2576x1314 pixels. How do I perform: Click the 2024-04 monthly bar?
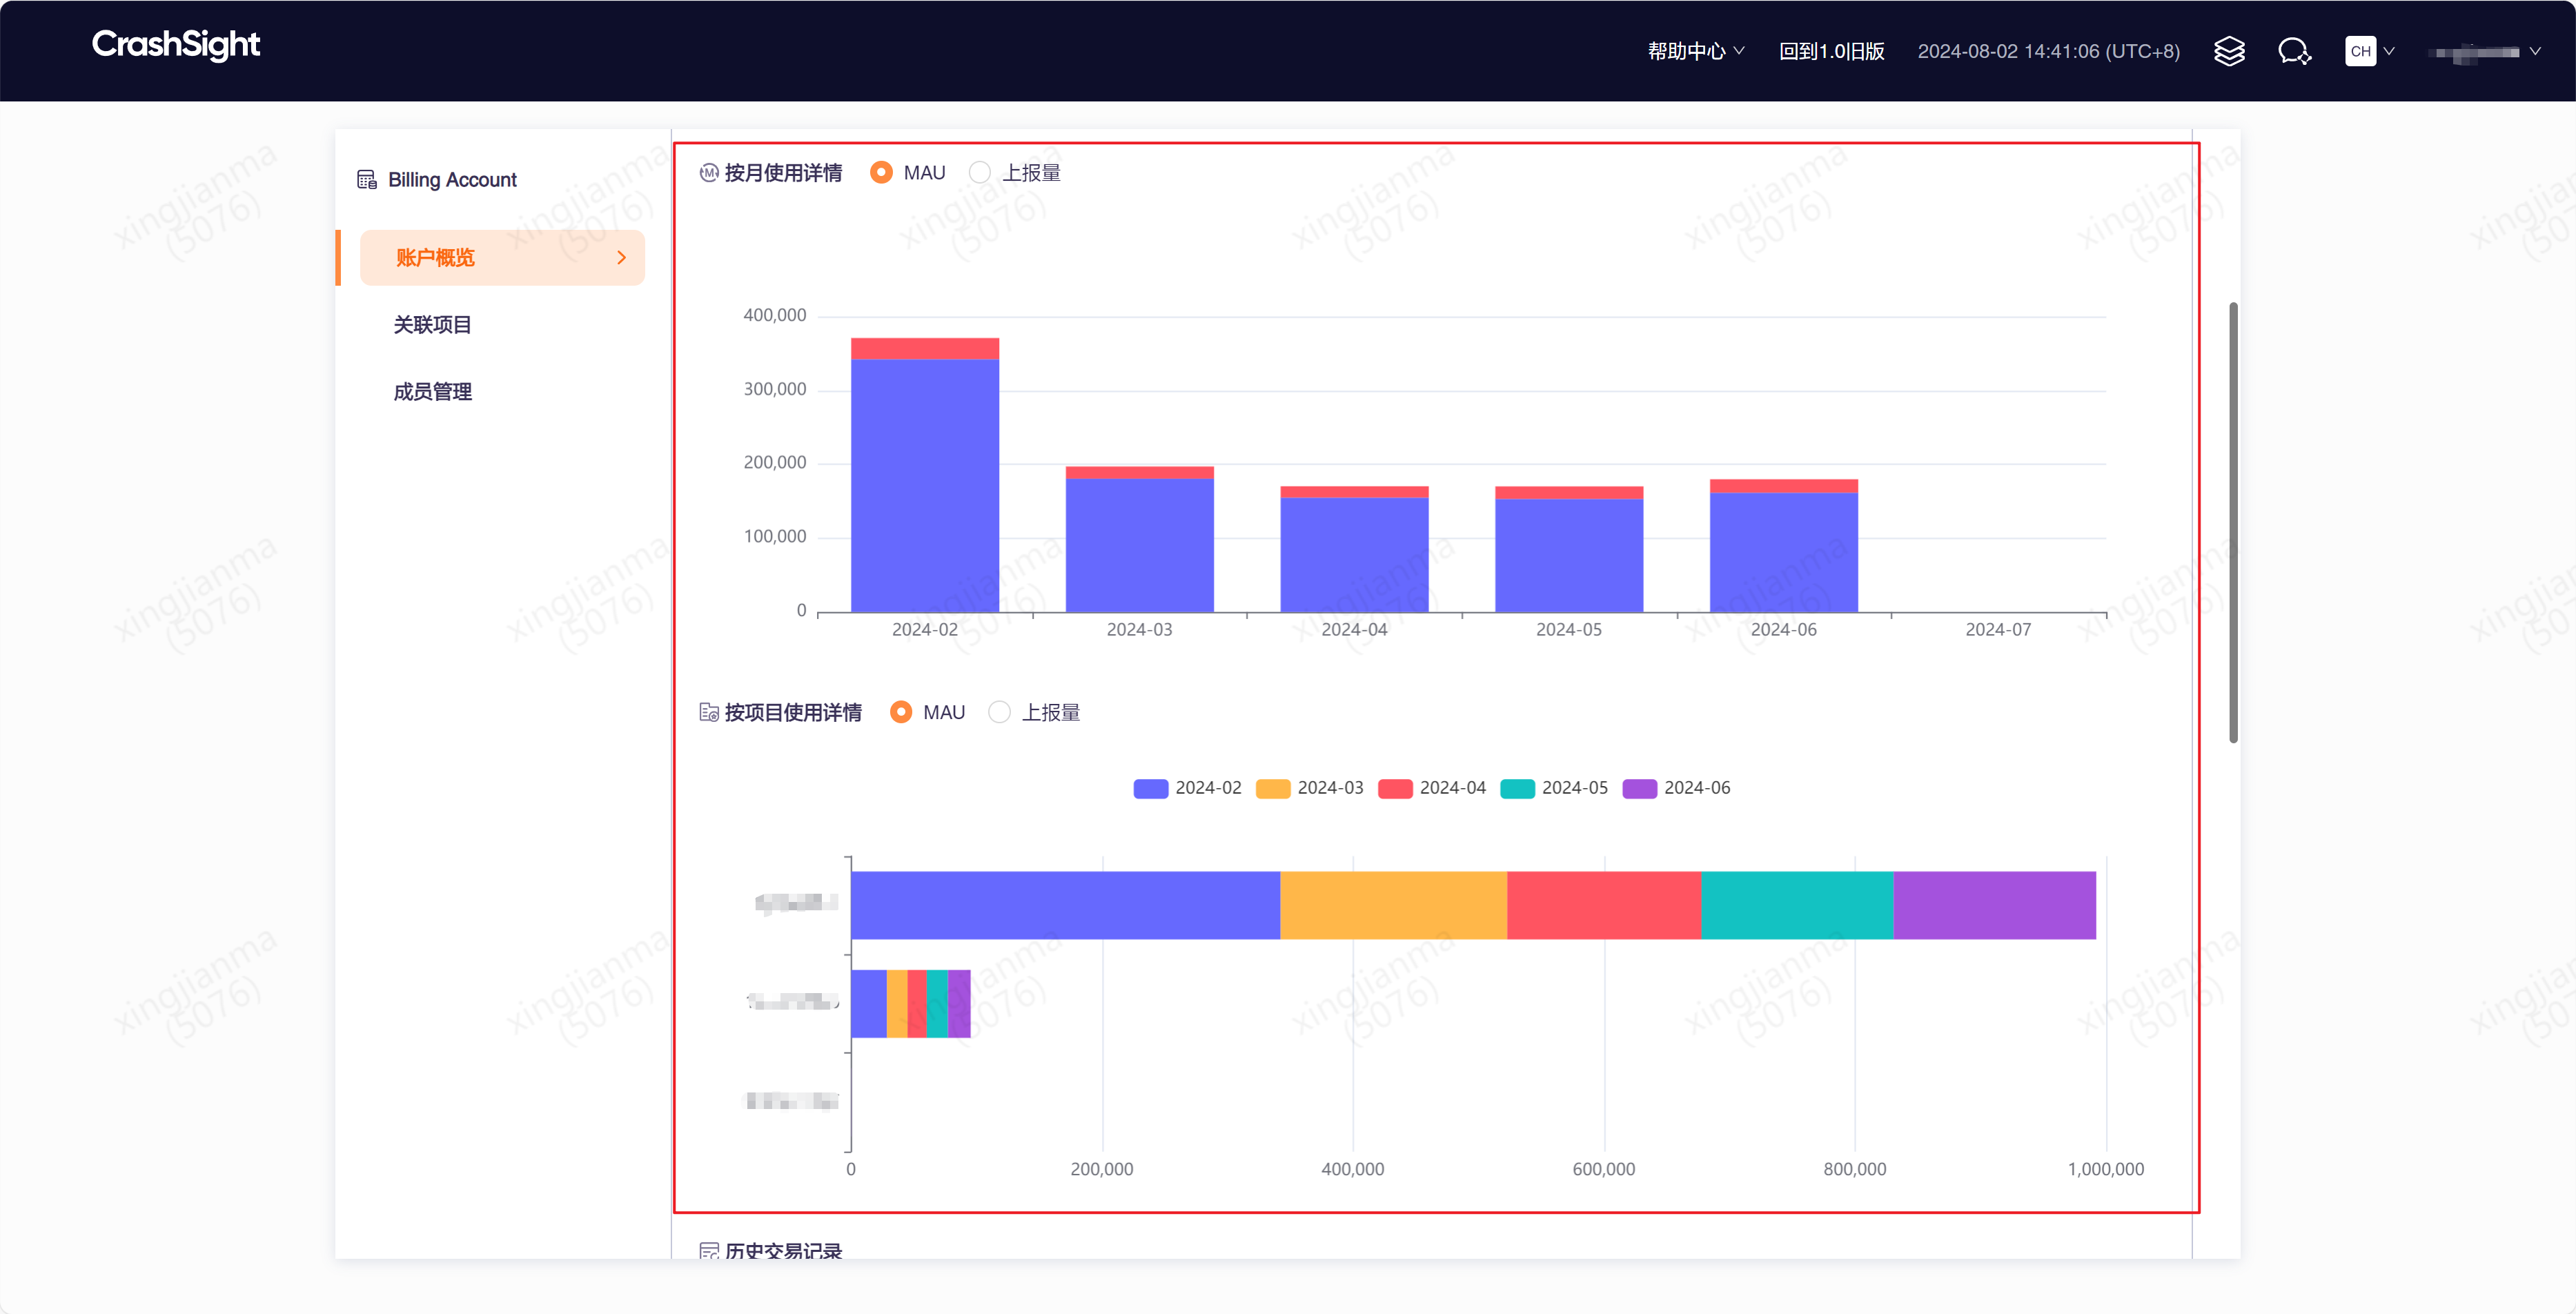click(x=1355, y=549)
